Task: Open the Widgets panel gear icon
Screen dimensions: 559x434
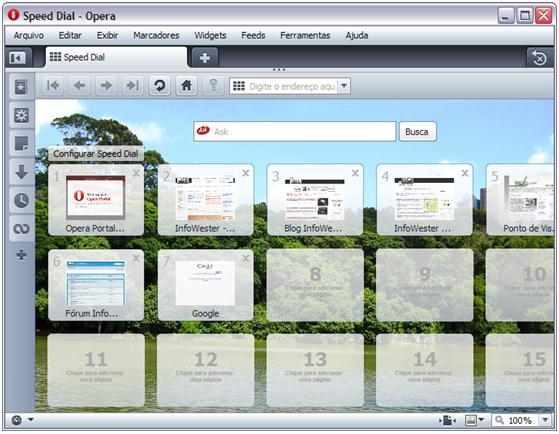Action: click(x=21, y=116)
